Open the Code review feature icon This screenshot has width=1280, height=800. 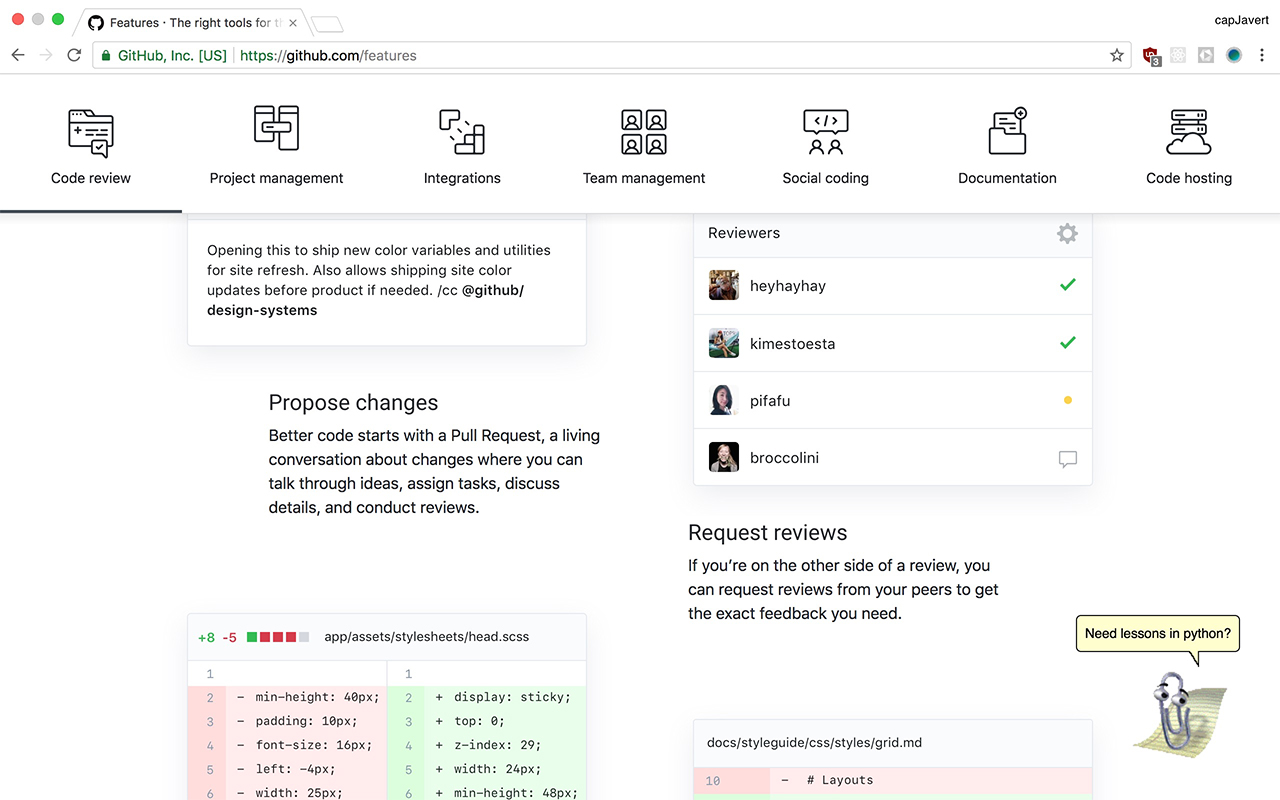91,134
